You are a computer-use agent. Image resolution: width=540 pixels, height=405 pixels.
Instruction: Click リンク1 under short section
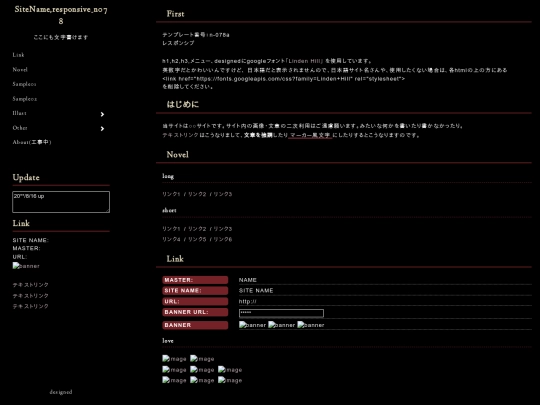171,229
